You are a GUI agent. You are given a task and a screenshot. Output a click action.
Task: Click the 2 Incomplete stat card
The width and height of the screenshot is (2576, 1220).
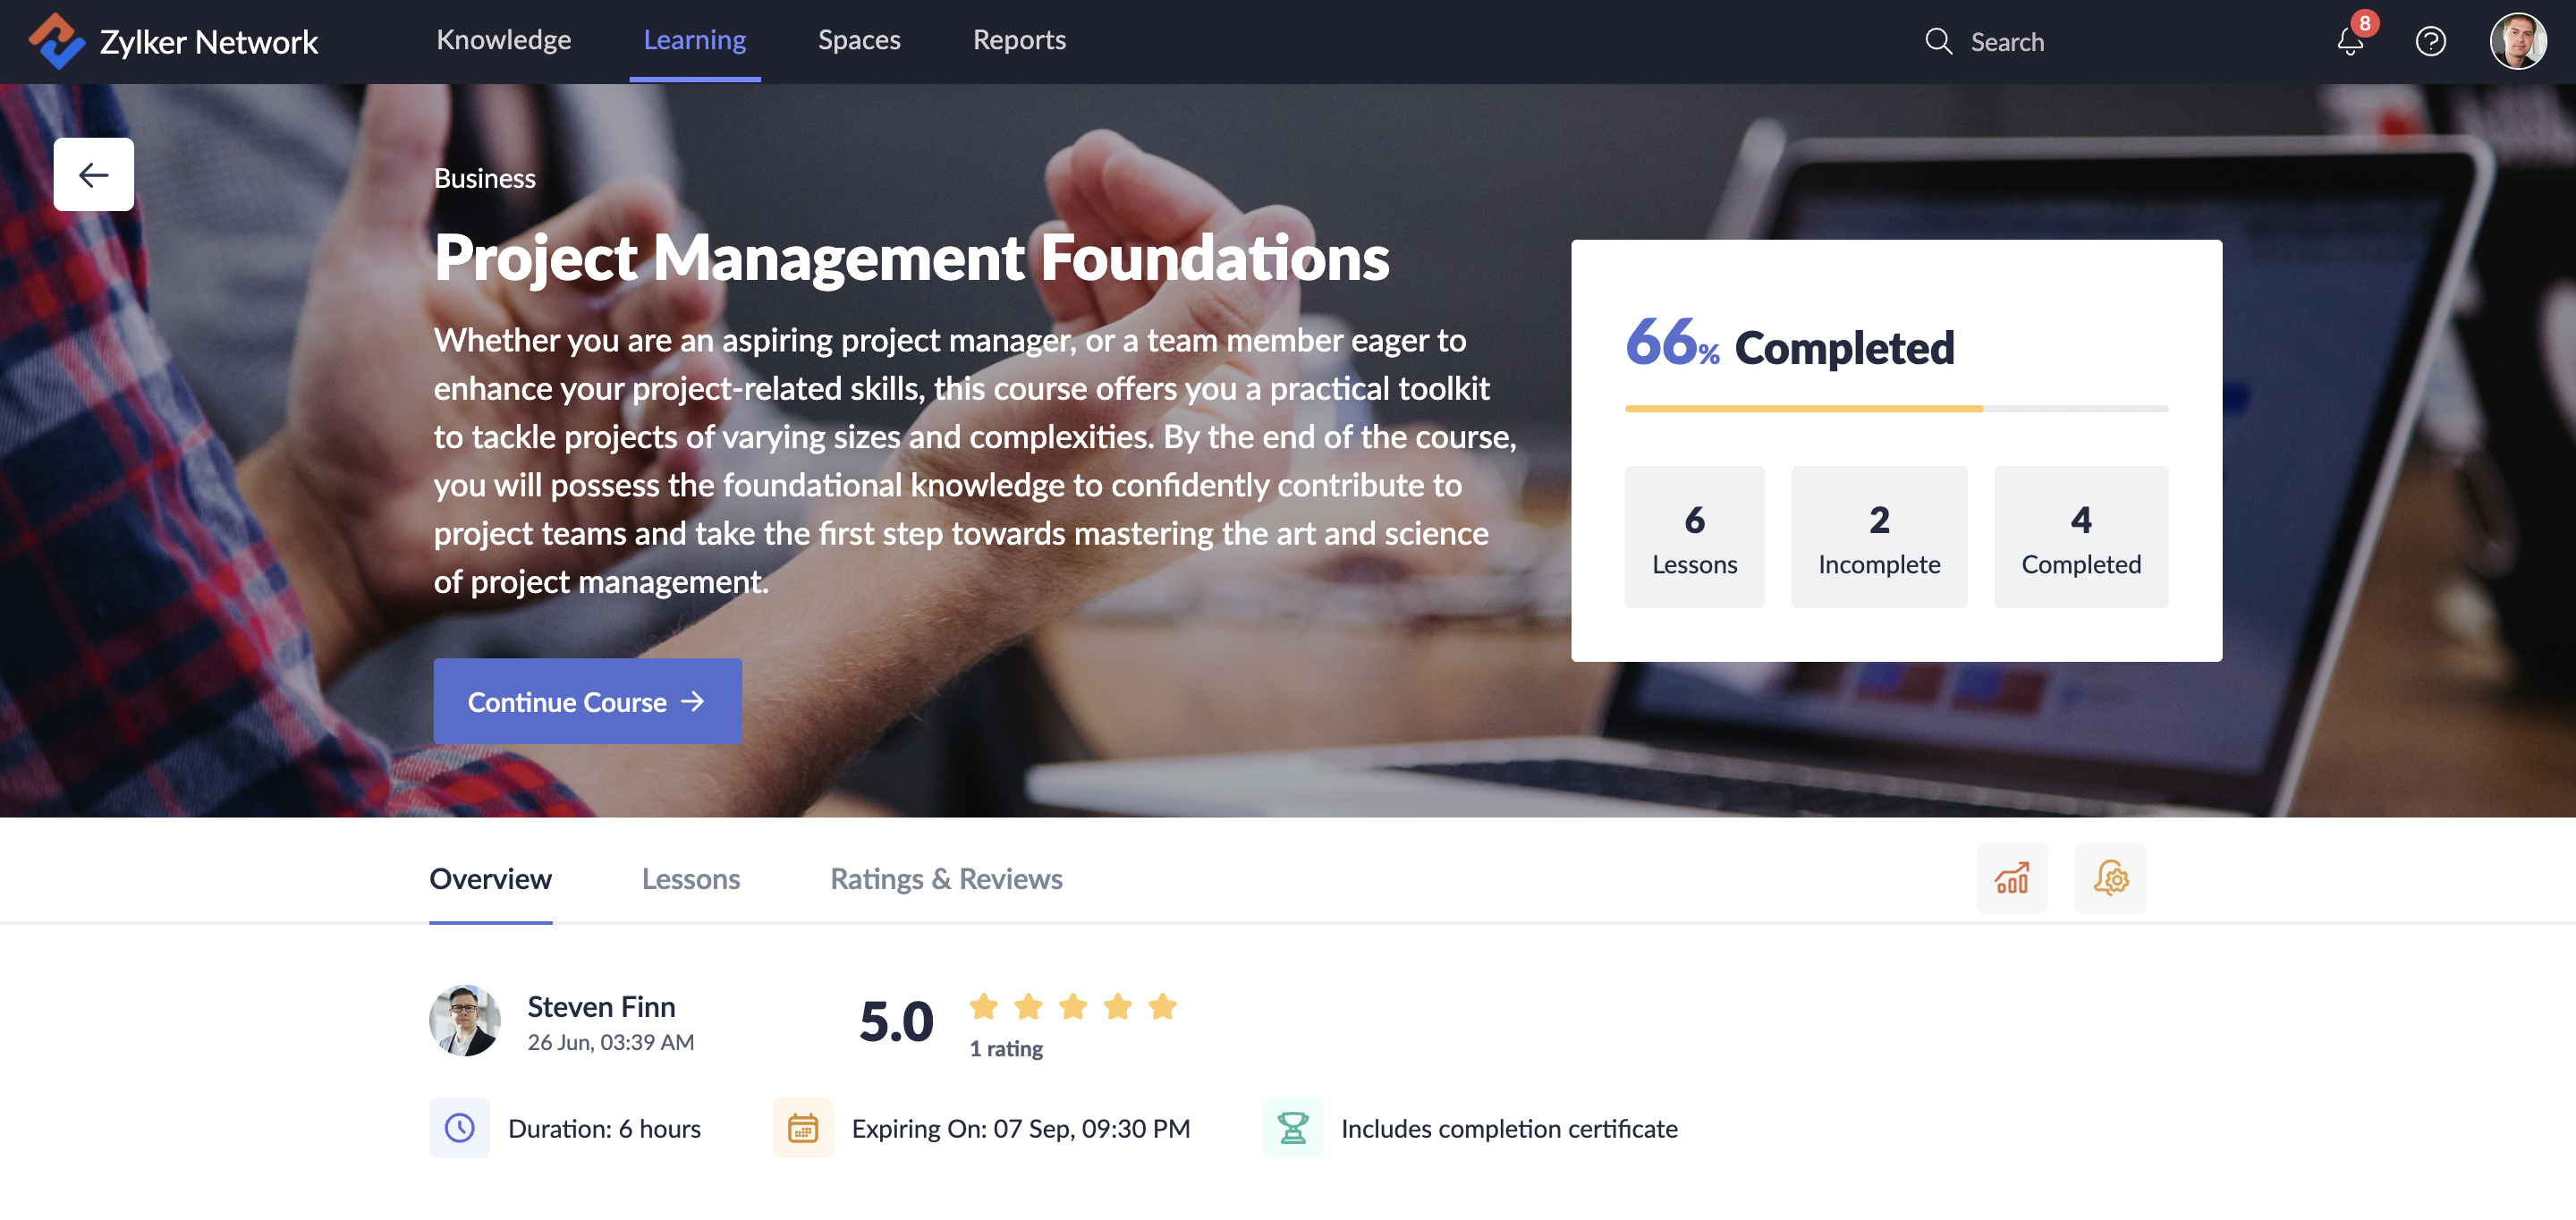(1879, 537)
